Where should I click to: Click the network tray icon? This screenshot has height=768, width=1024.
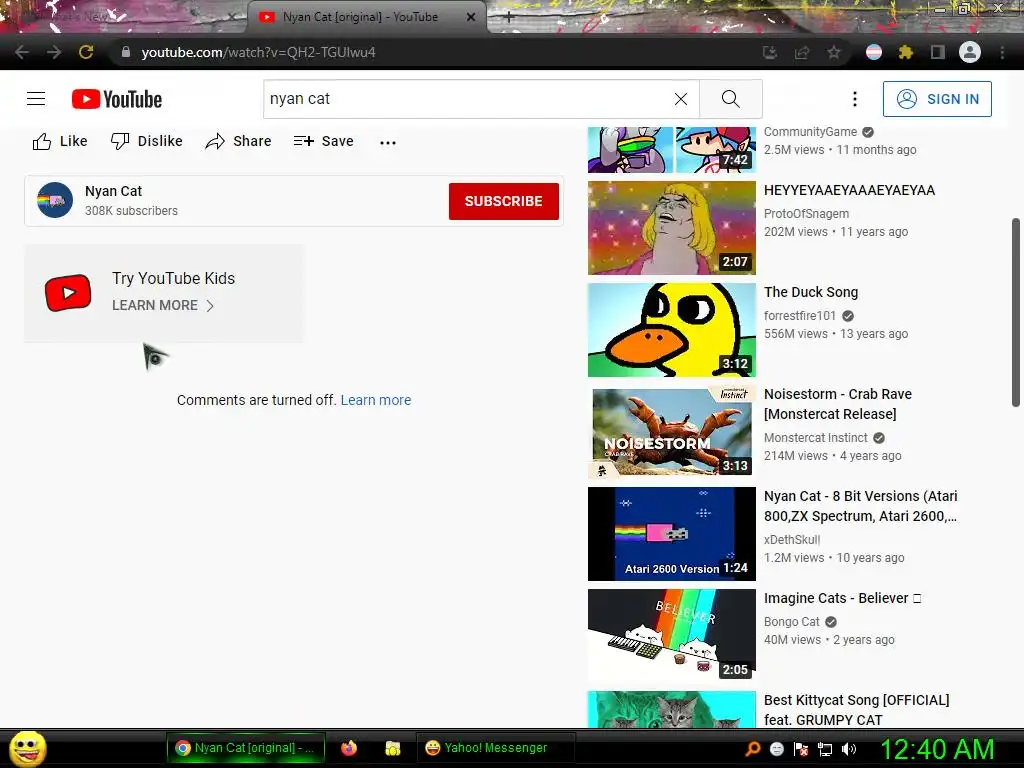[x=825, y=749]
